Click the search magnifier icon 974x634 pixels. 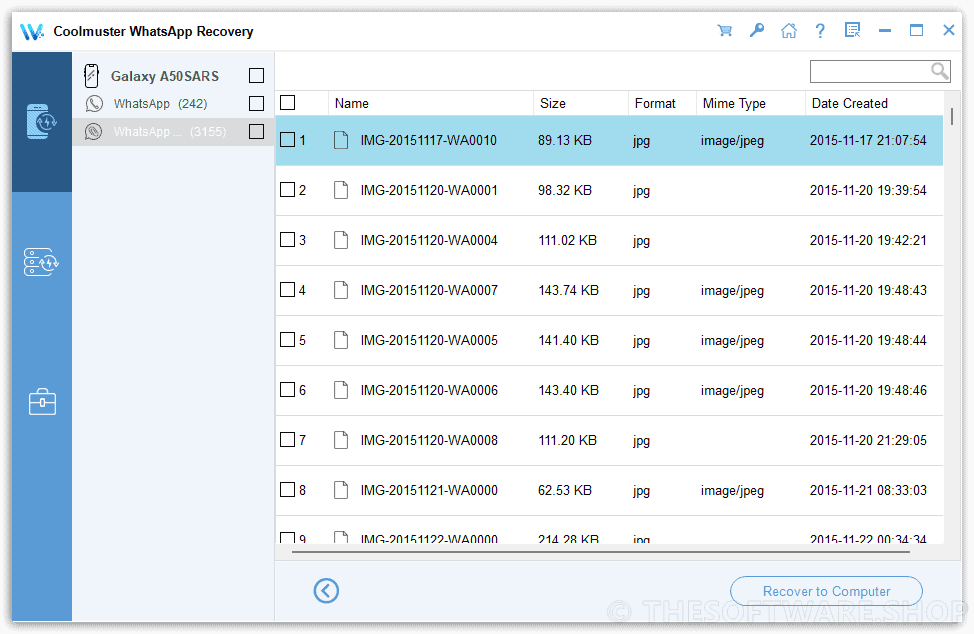tap(940, 71)
